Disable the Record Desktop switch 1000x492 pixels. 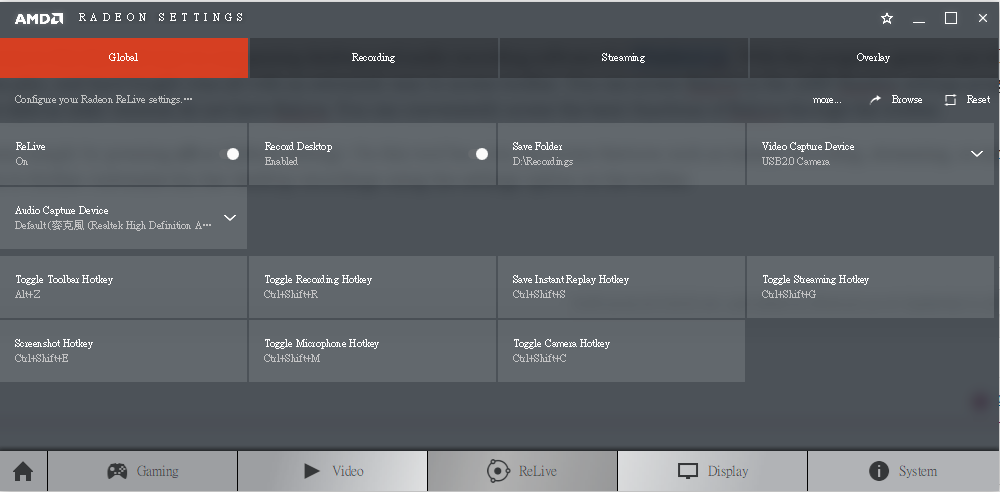coord(478,154)
